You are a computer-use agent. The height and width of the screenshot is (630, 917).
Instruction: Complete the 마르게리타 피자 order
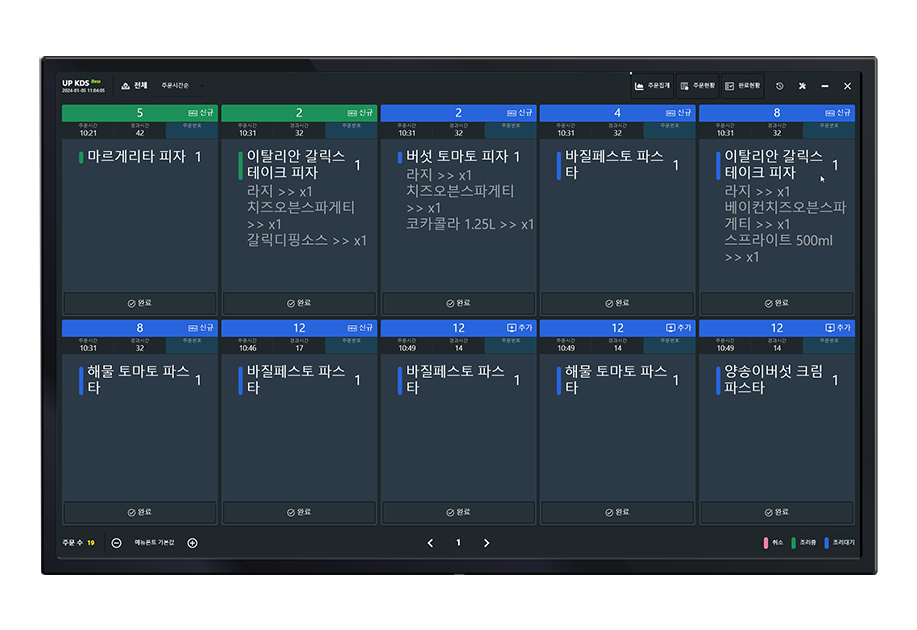(x=139, y=303)
